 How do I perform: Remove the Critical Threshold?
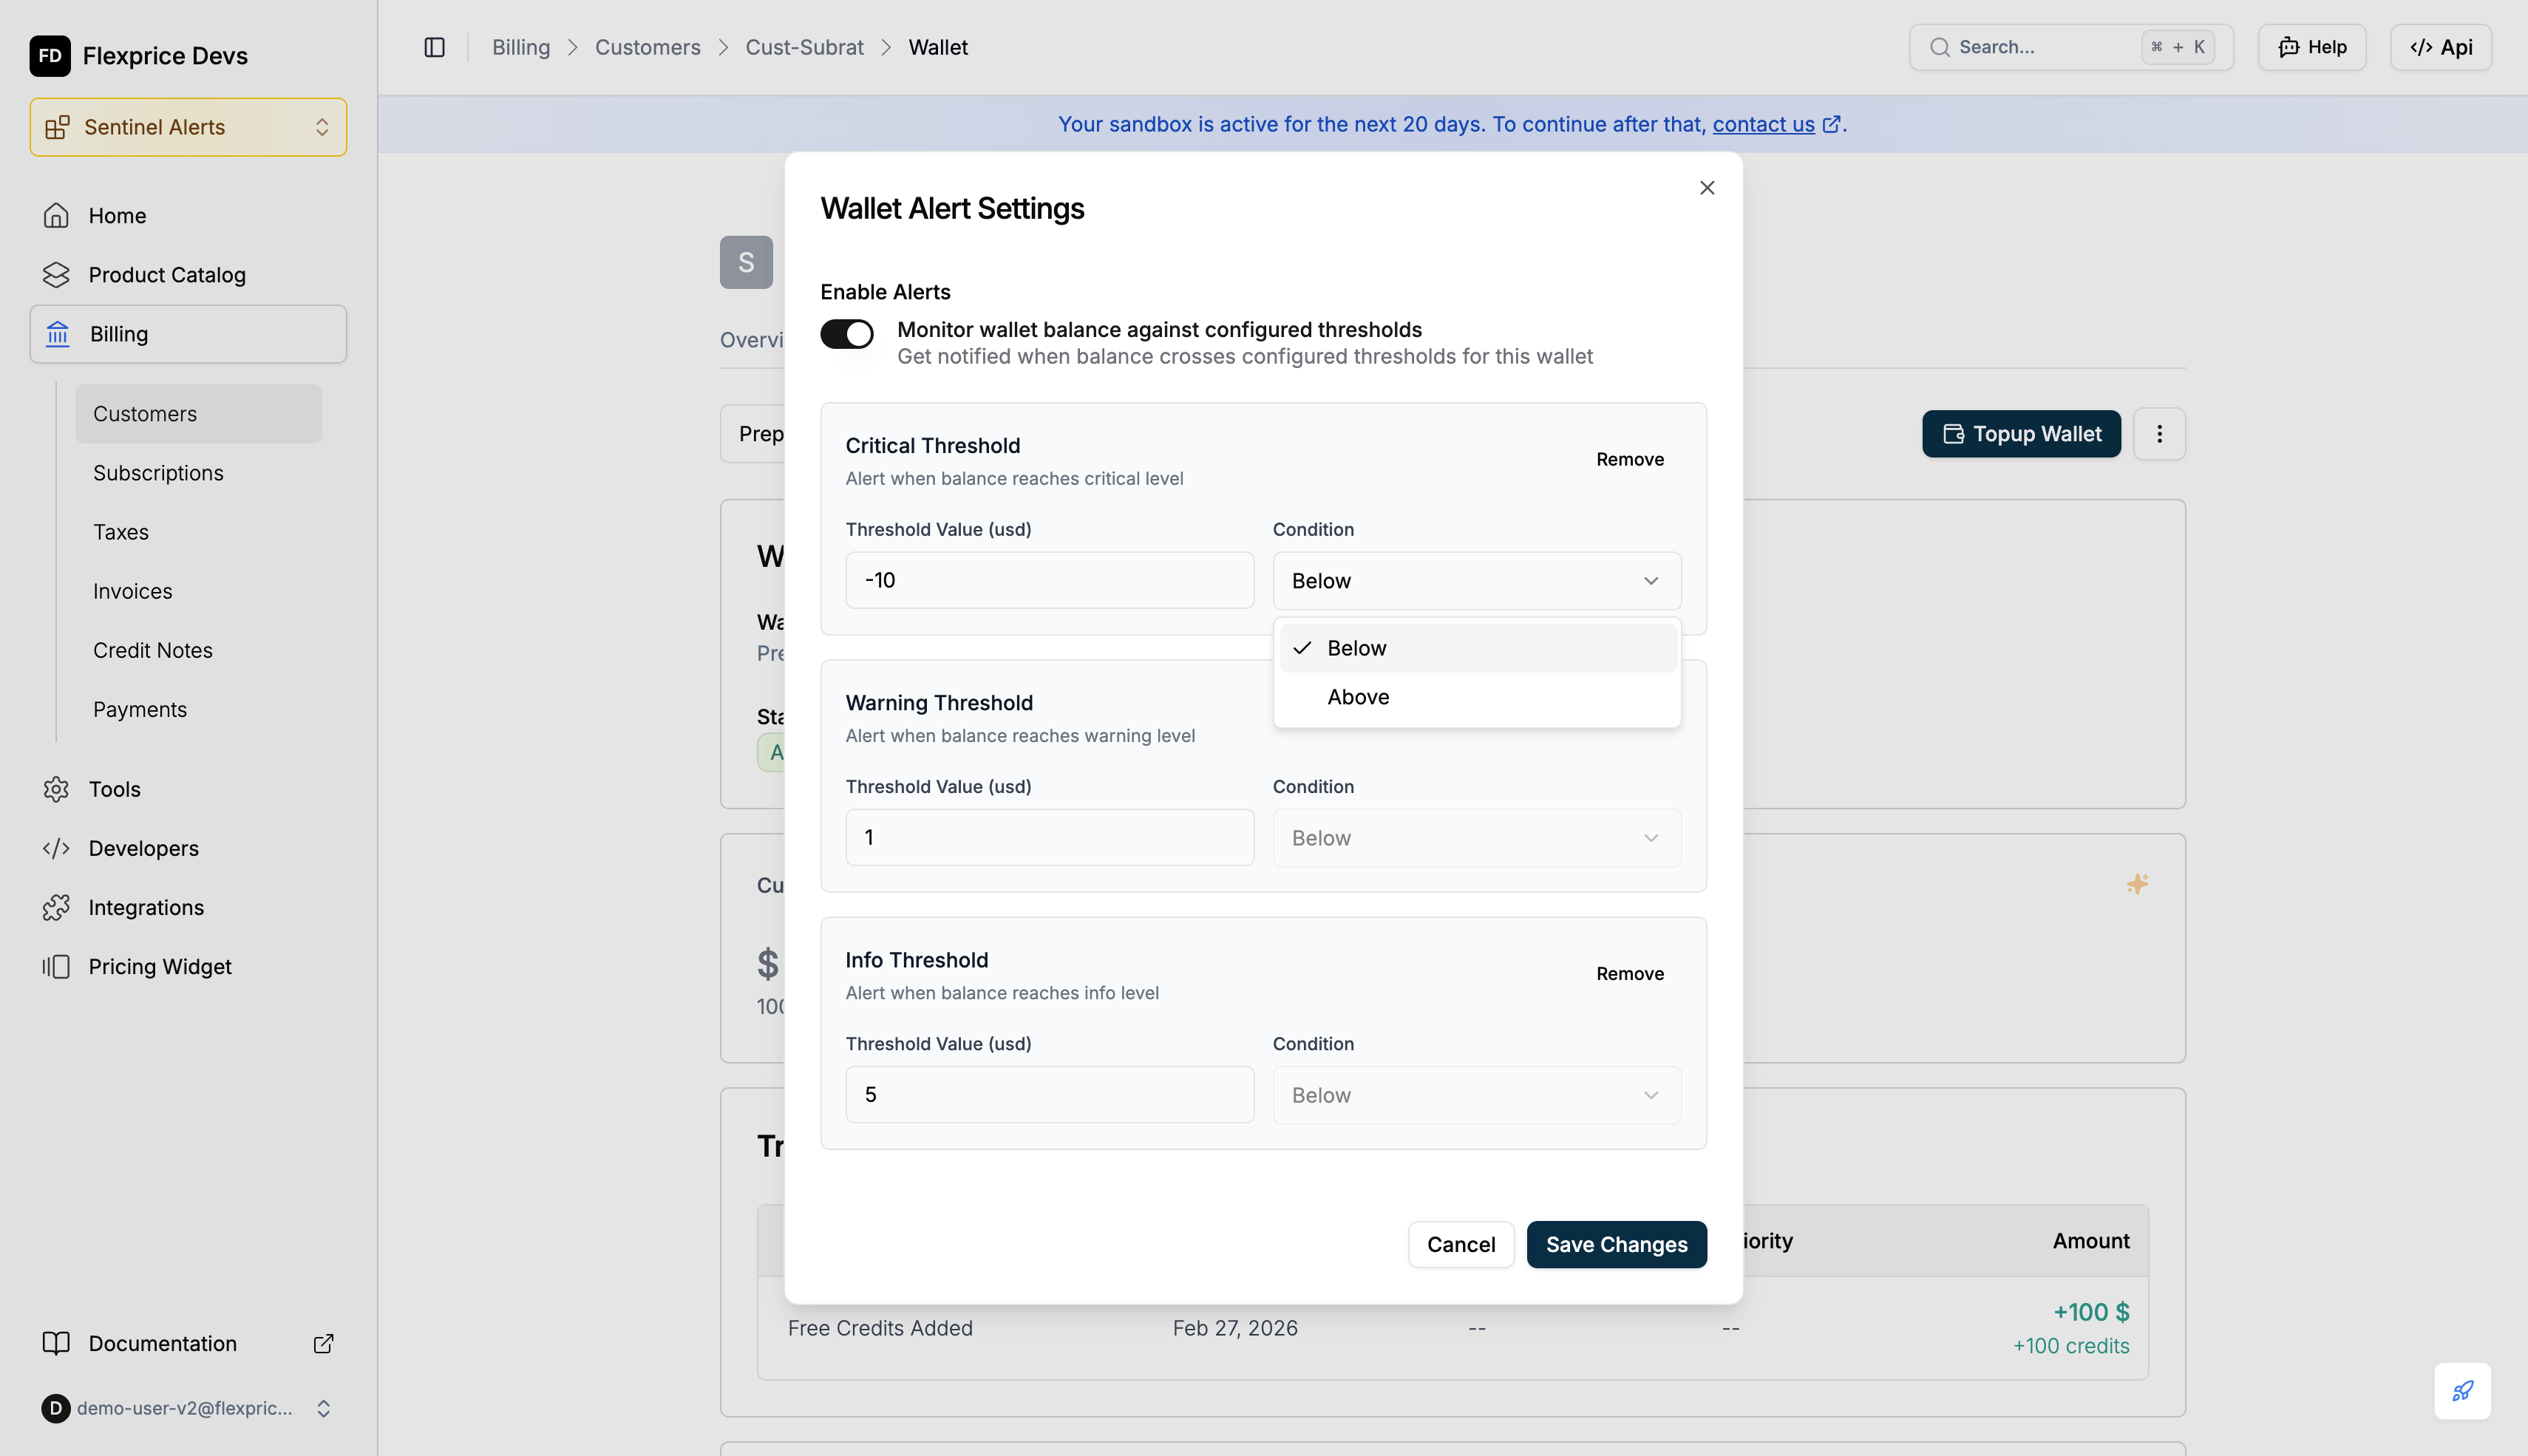[x=1629, y=459]
